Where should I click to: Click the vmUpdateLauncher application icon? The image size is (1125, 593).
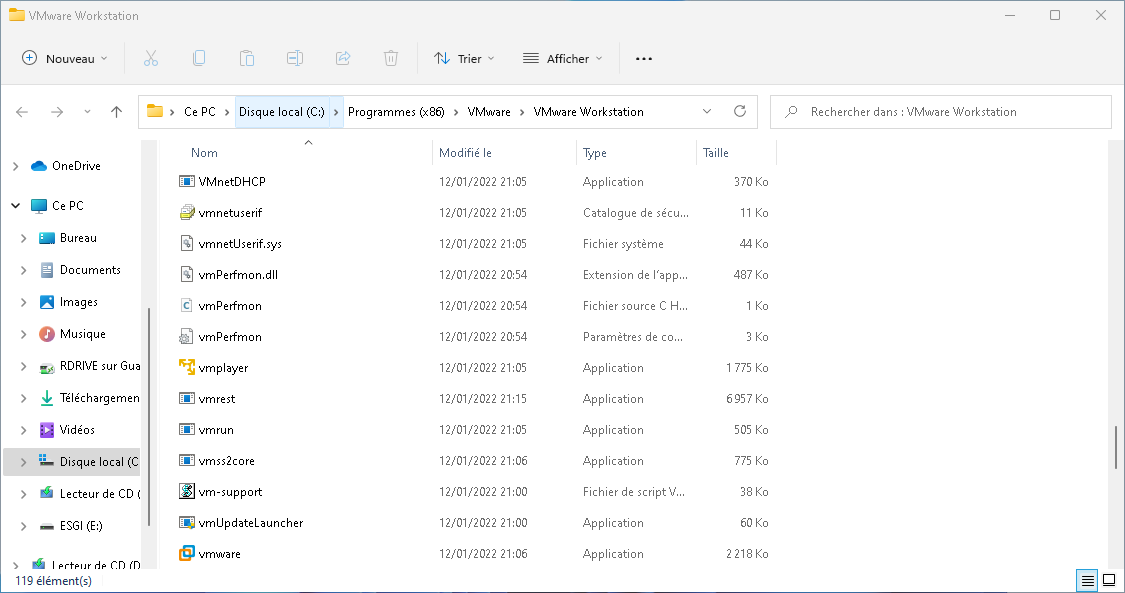[187, 522]
